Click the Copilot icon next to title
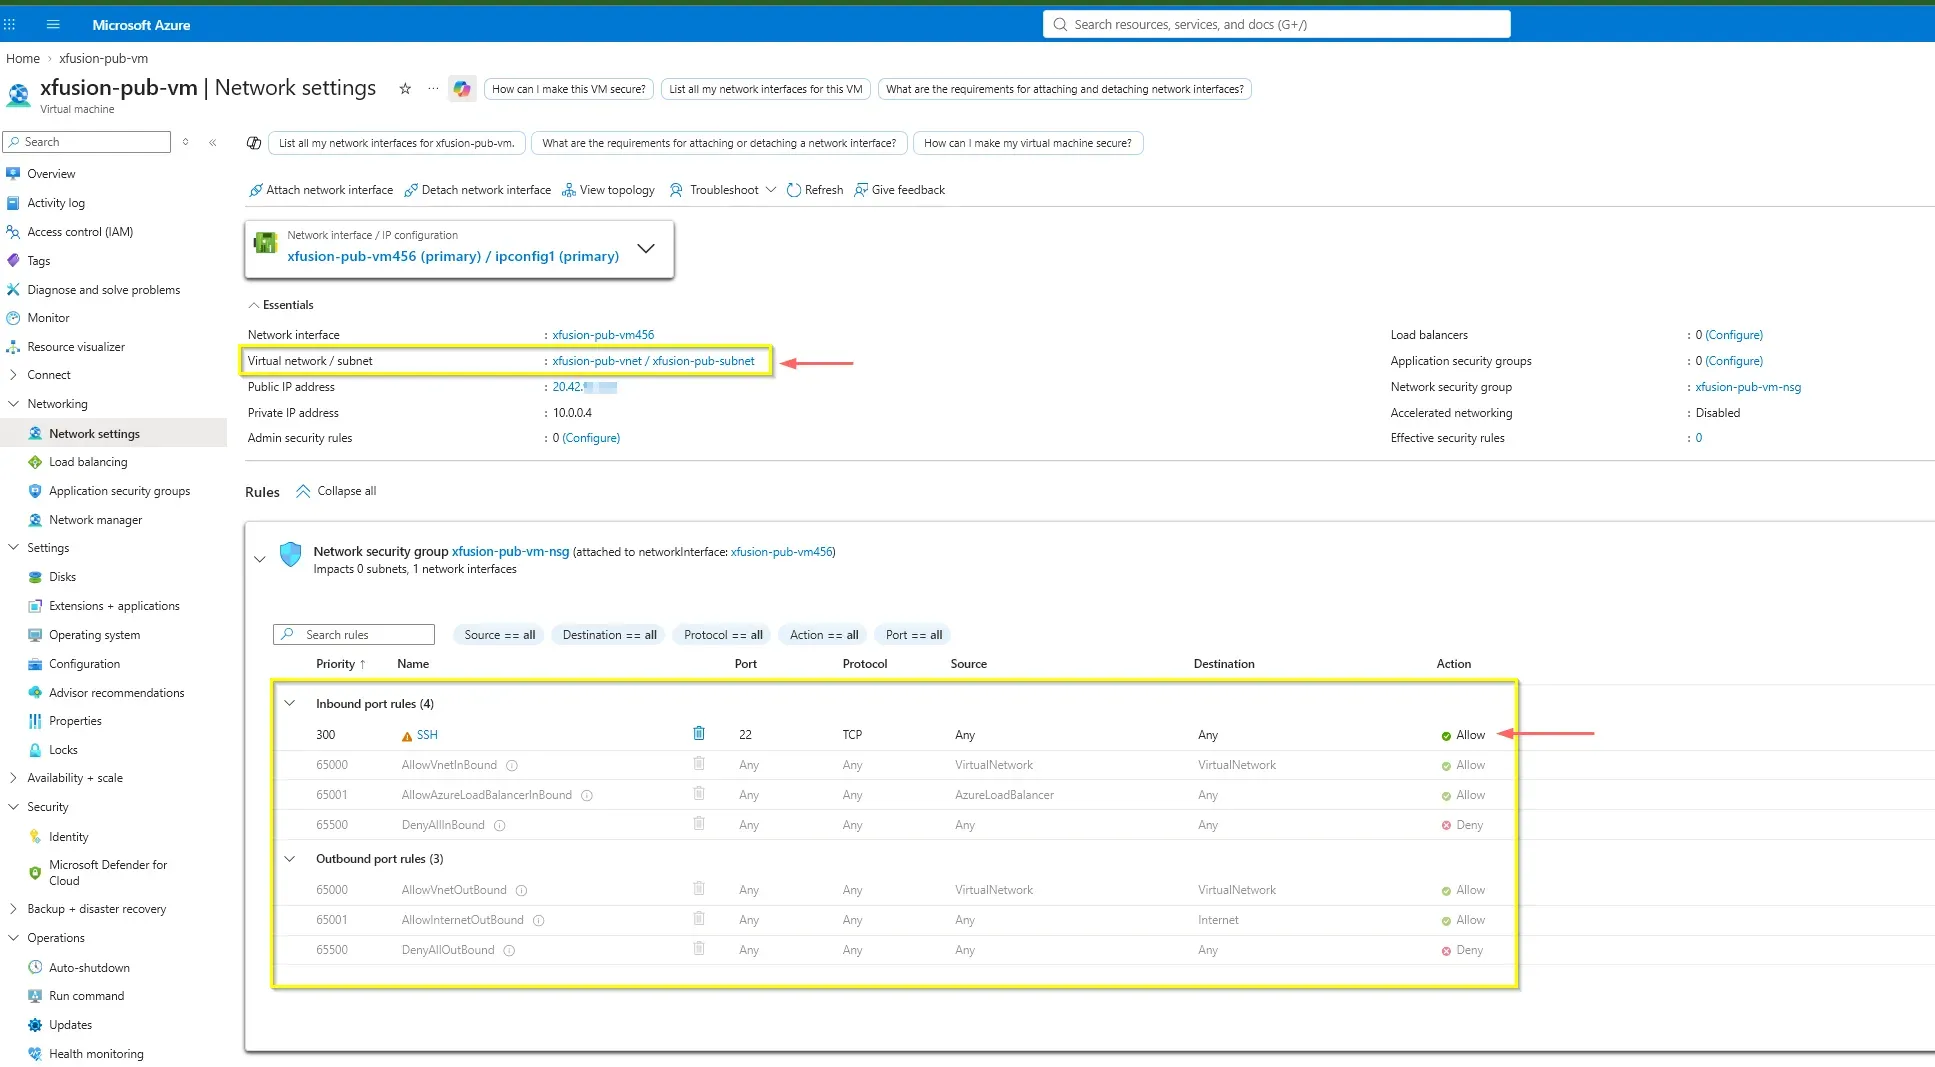 click(461, 89)
